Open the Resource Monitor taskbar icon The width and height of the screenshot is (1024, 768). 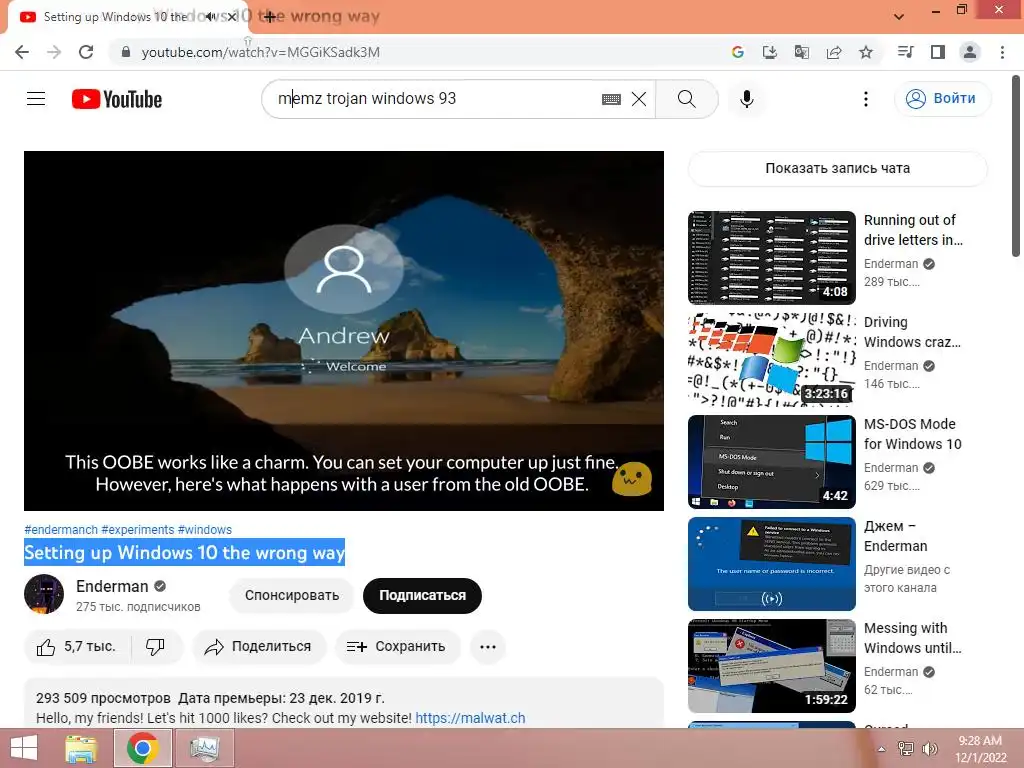click(204, 748)
